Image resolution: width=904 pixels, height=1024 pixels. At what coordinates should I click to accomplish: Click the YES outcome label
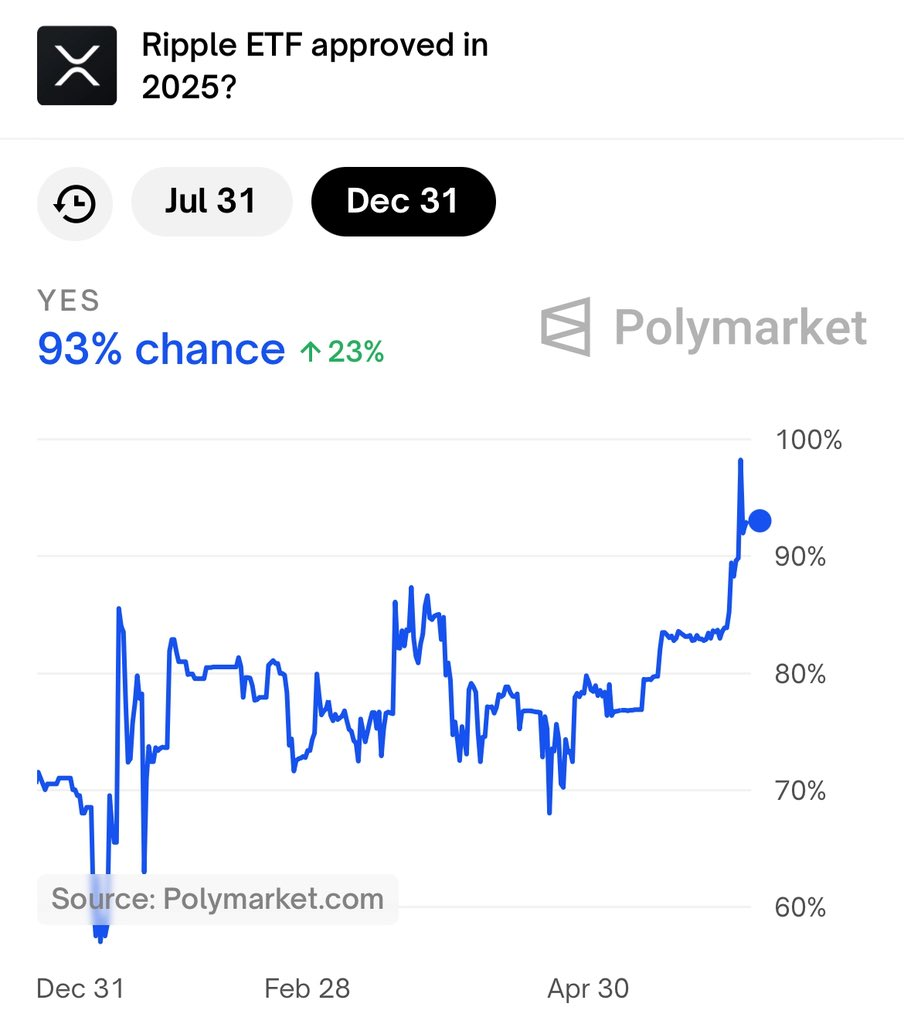click(x=68, y=300)
